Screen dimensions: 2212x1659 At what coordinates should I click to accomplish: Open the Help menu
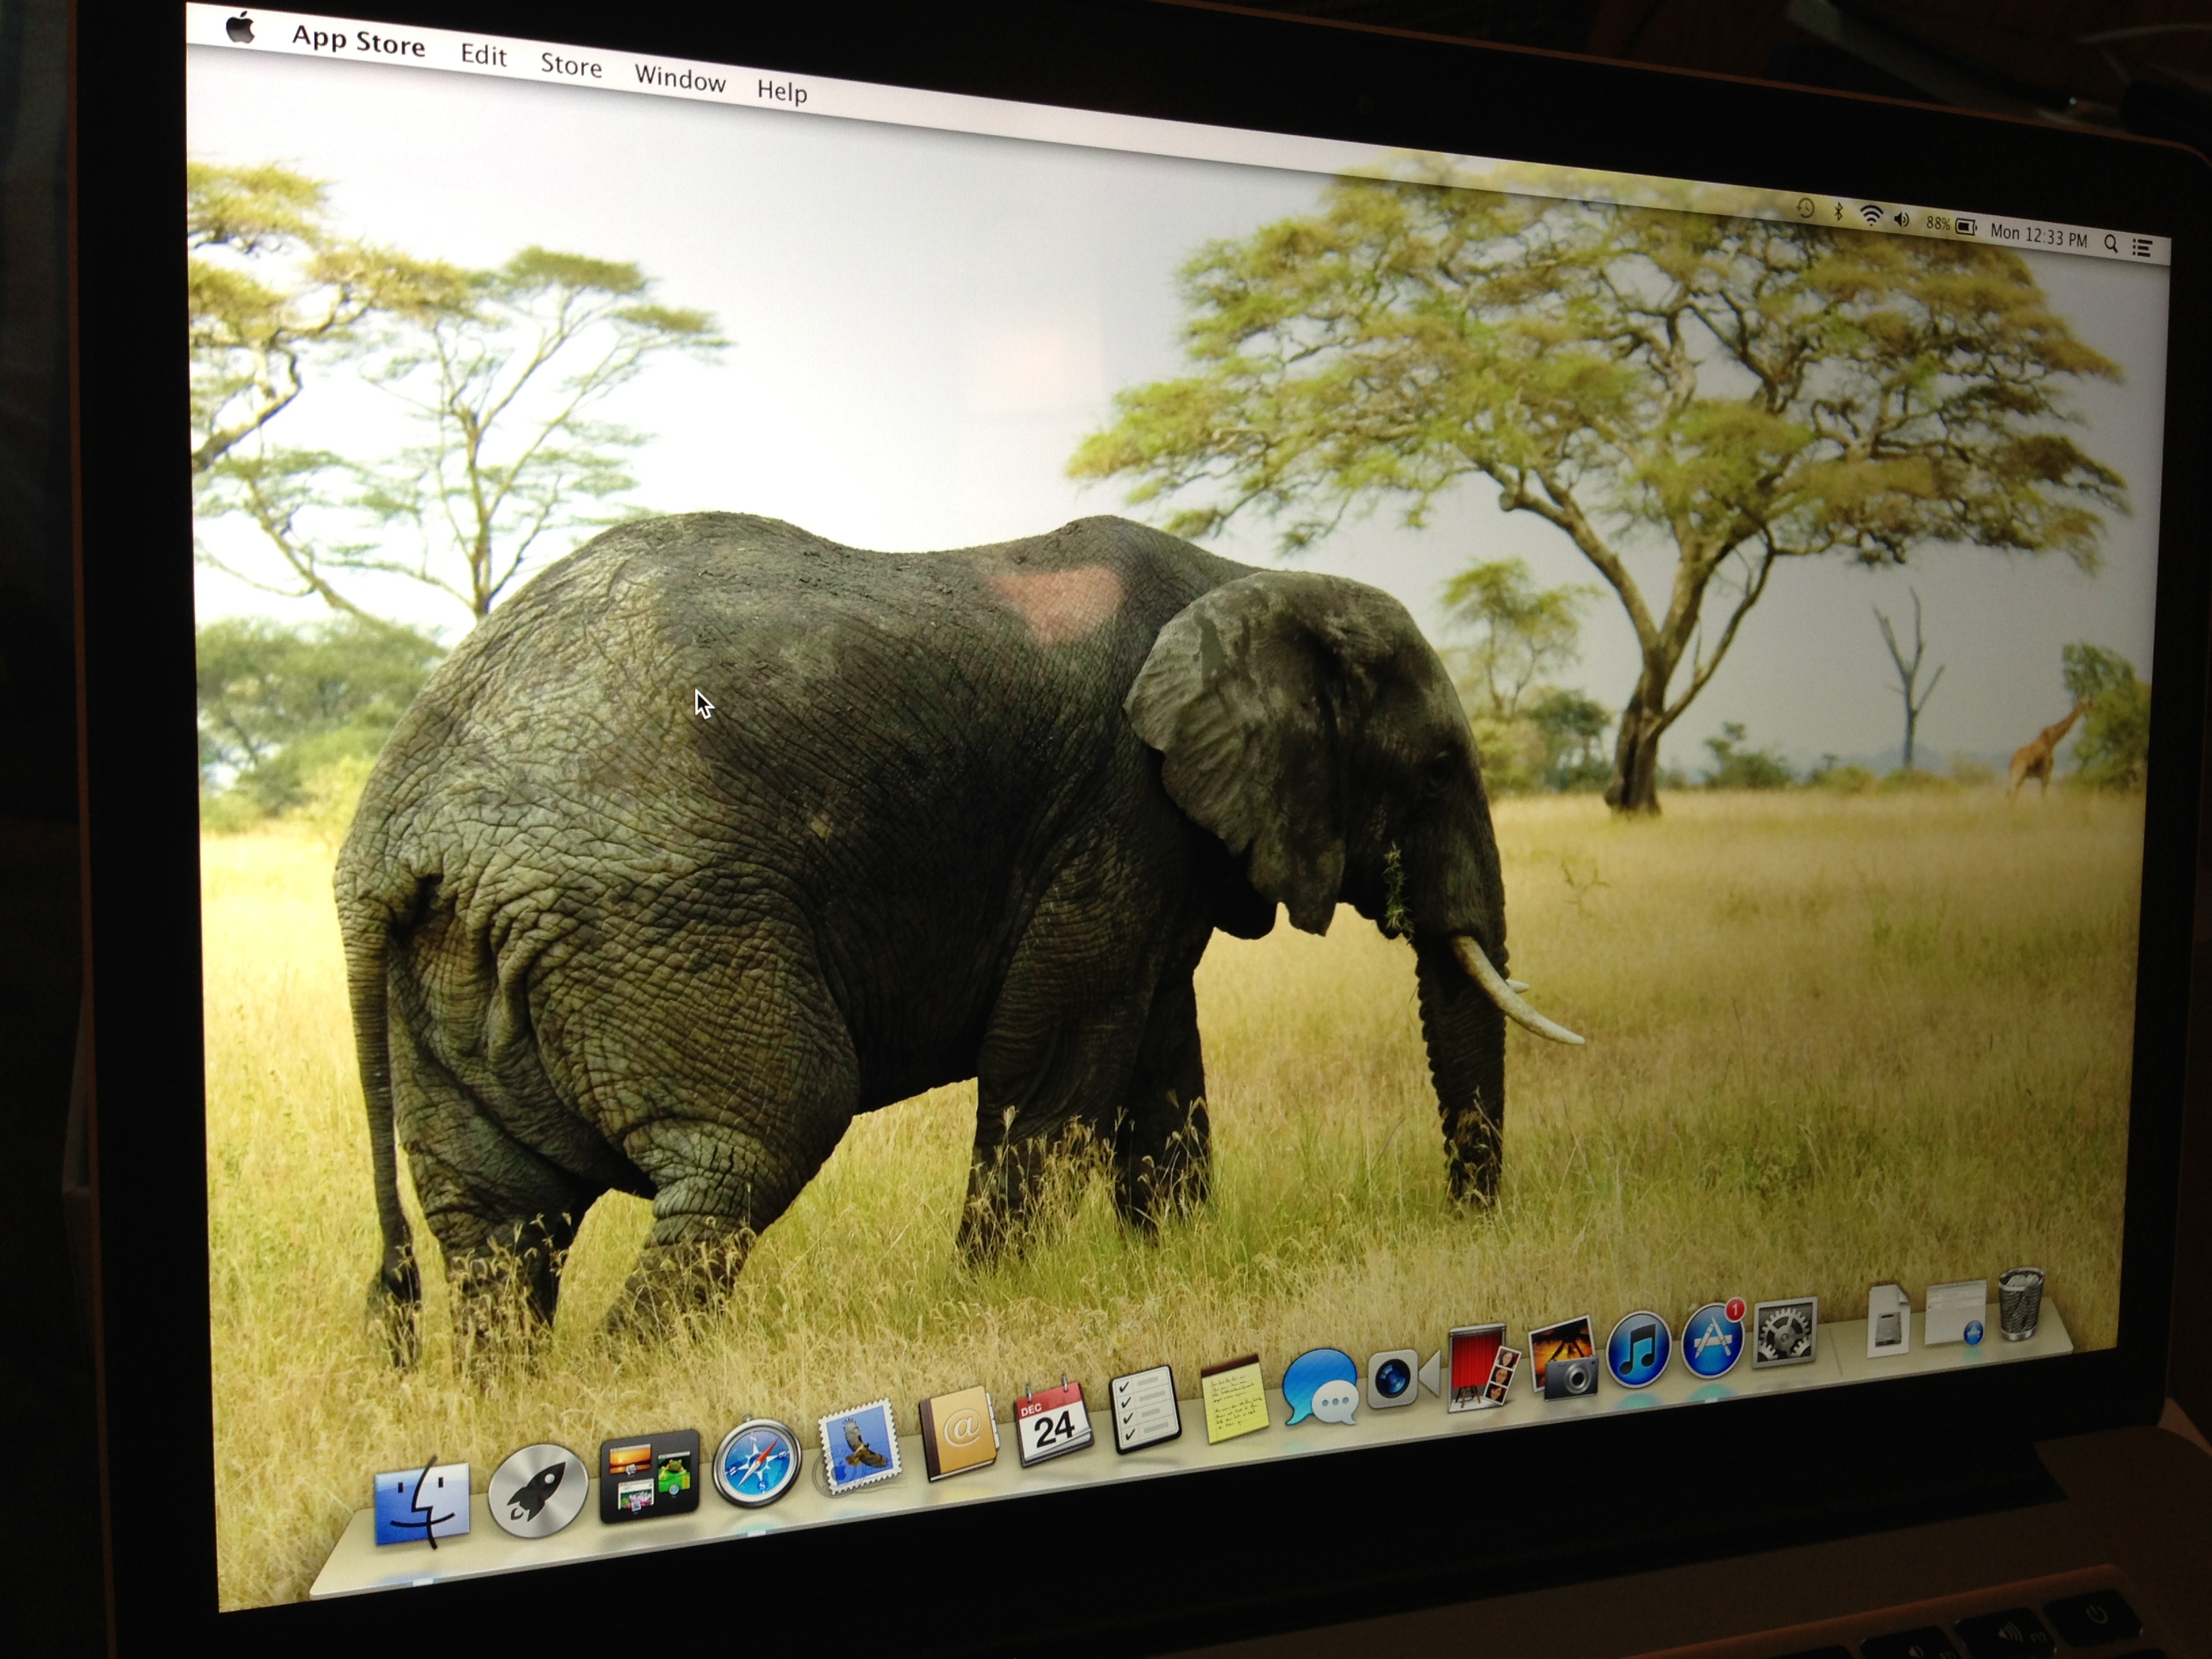click(781, 91)
